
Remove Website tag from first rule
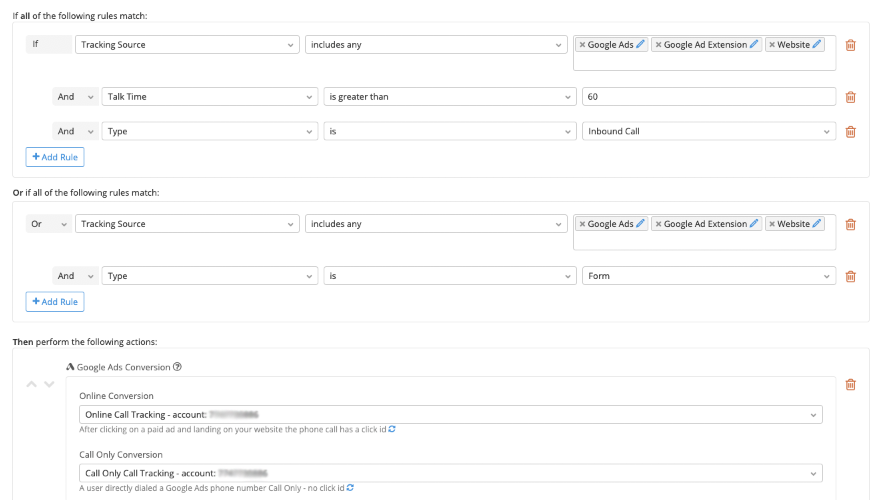point(772,45)
